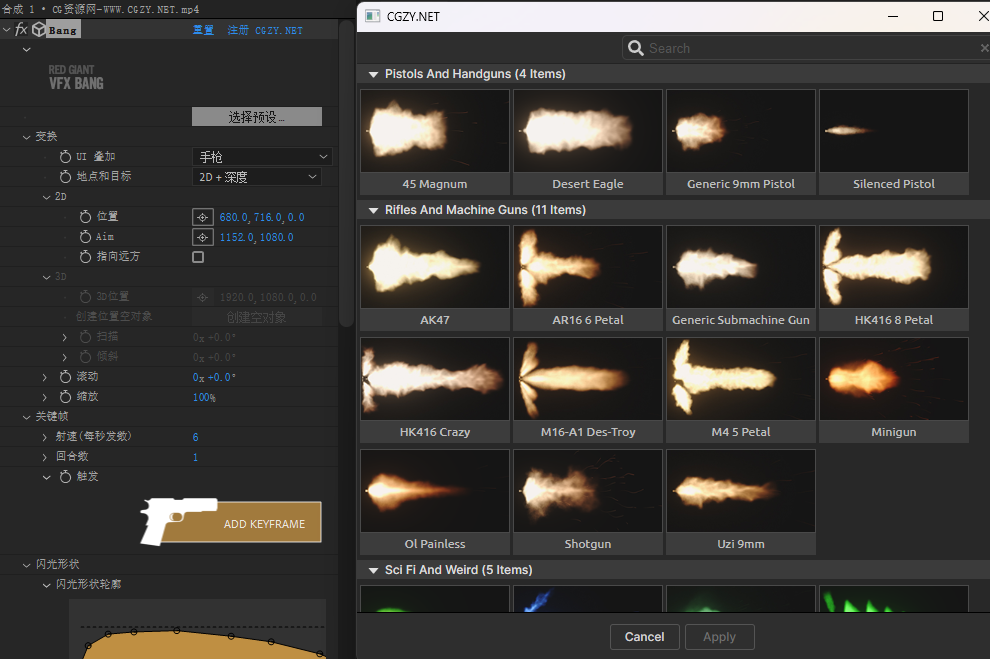Select the Shotgun preset
The width and height of the screenshot is (990, 659).
[x=588, y=502]
